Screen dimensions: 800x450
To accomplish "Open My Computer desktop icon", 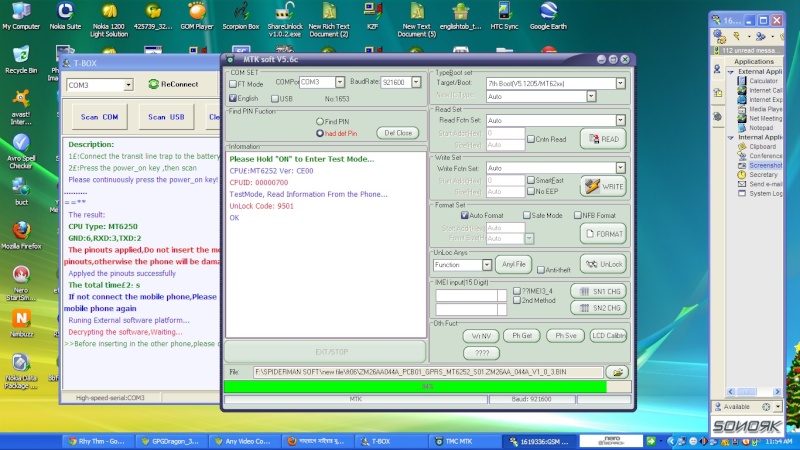I will point(21,16).
